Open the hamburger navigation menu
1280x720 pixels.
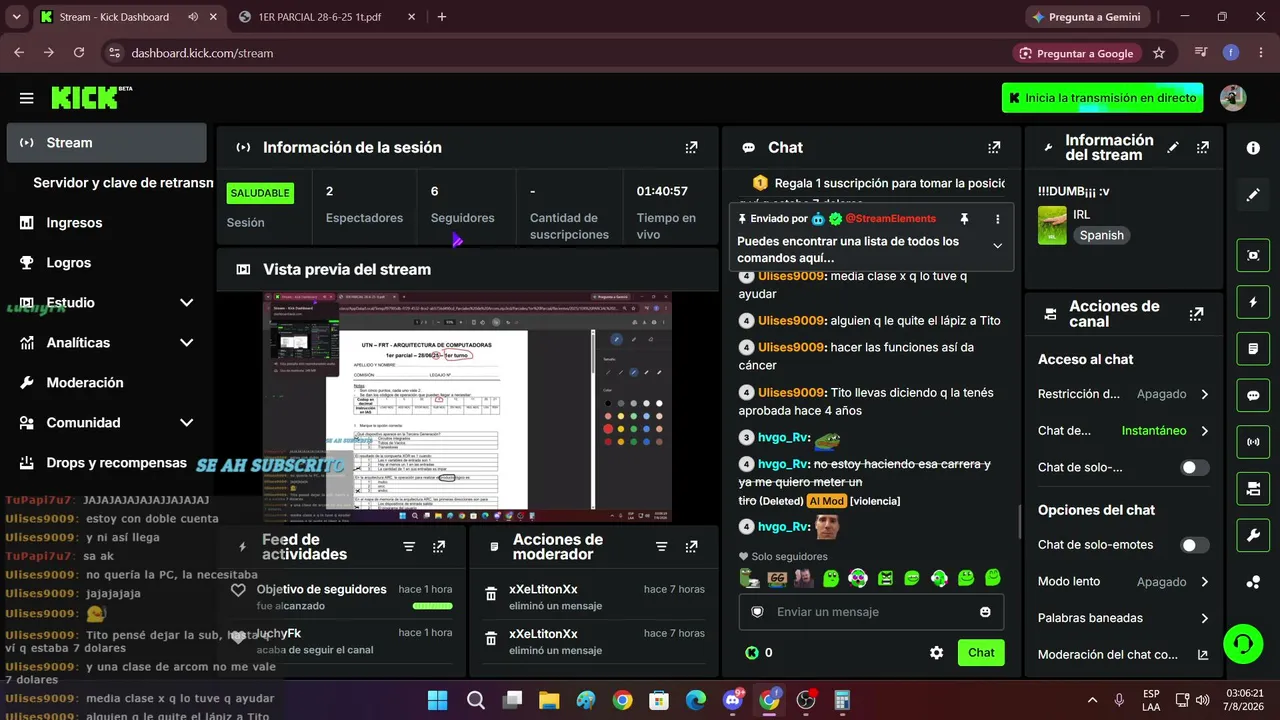click(26, 98)
